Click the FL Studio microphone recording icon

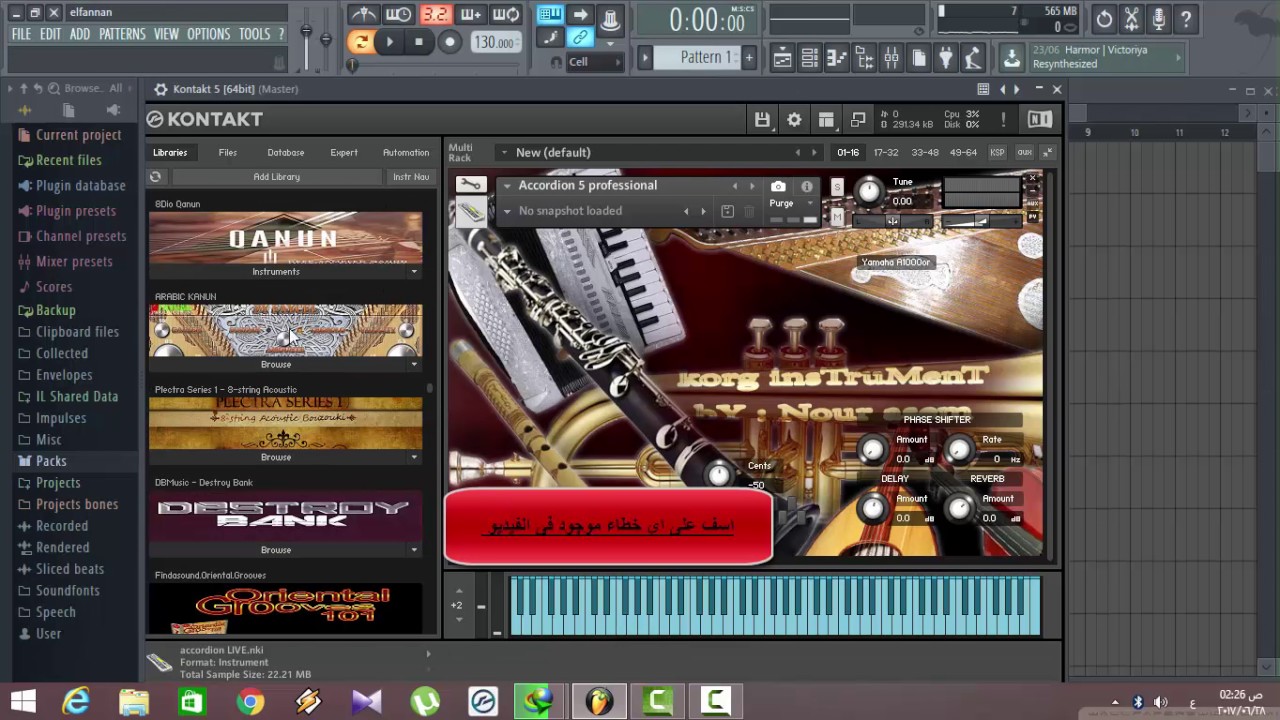[x=1159, y=18]
